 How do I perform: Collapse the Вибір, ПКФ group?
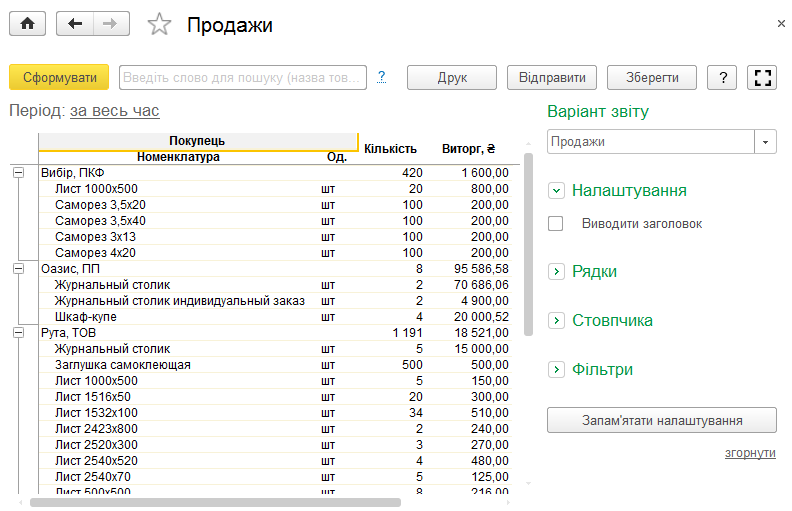(18, 173)
